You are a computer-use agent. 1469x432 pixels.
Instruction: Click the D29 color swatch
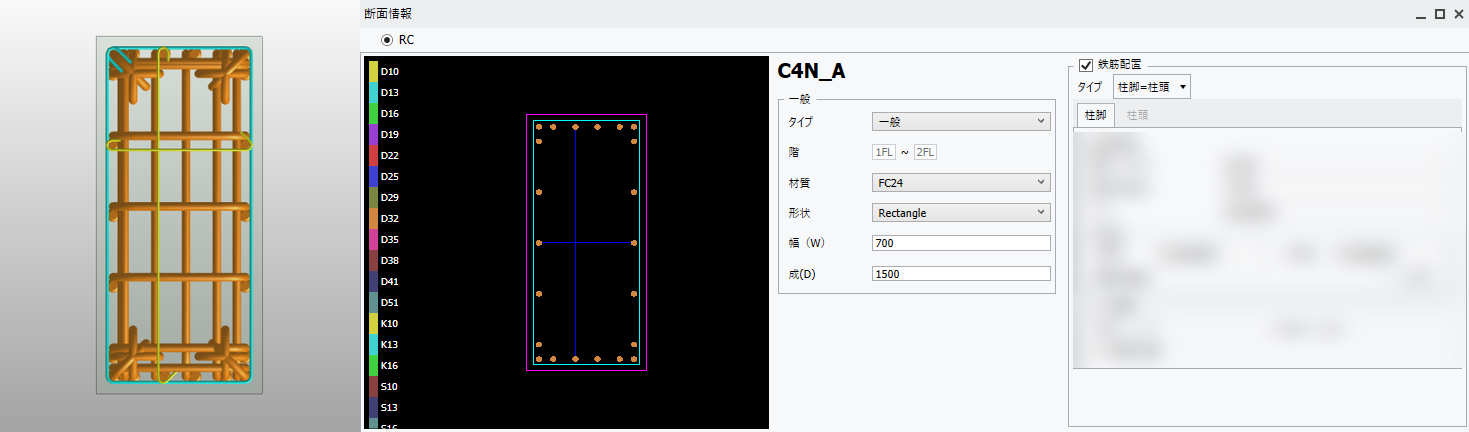373,197
